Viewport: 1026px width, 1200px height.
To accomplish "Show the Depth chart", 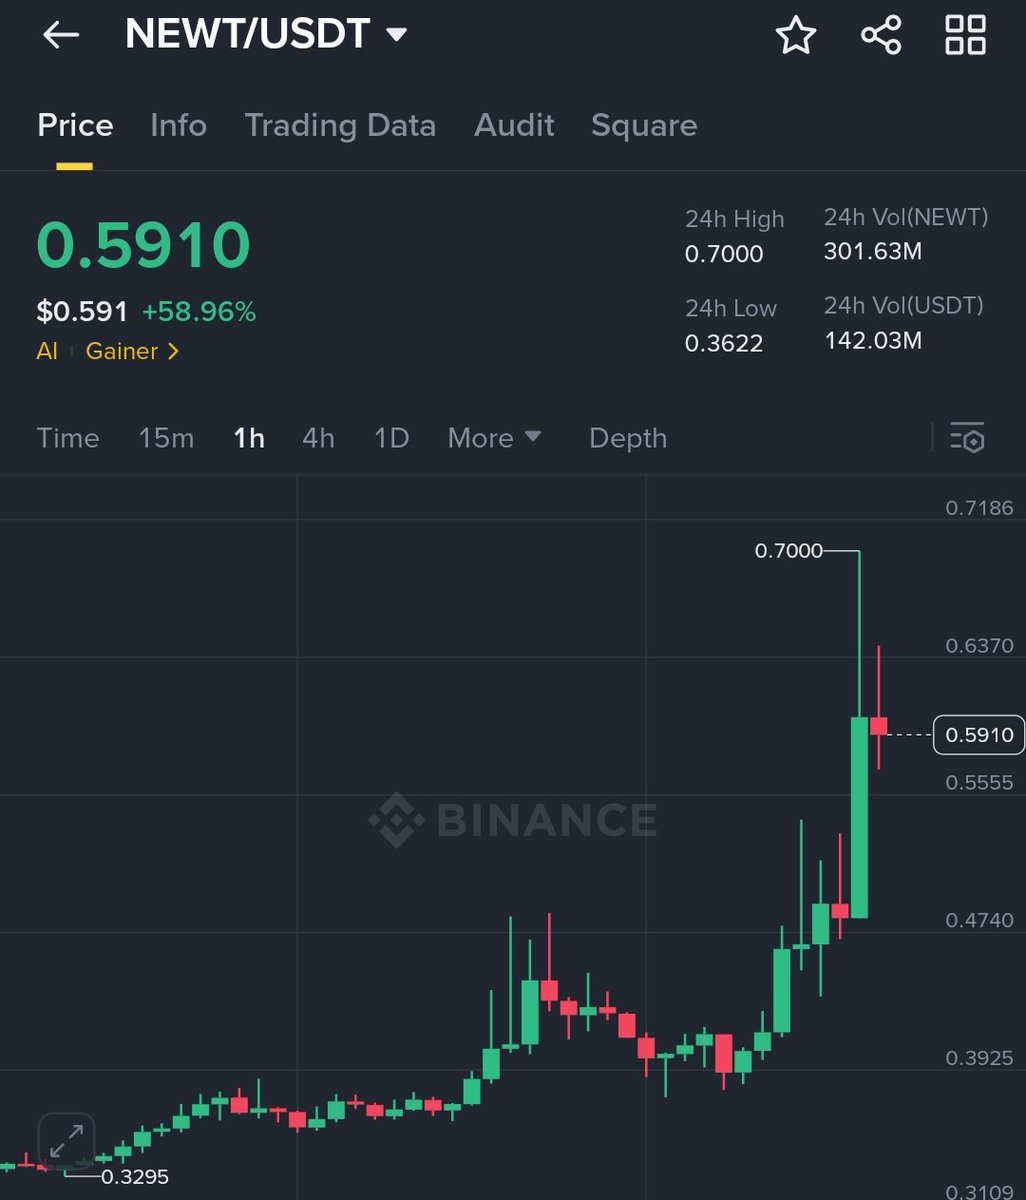I will tap(628, 438).
